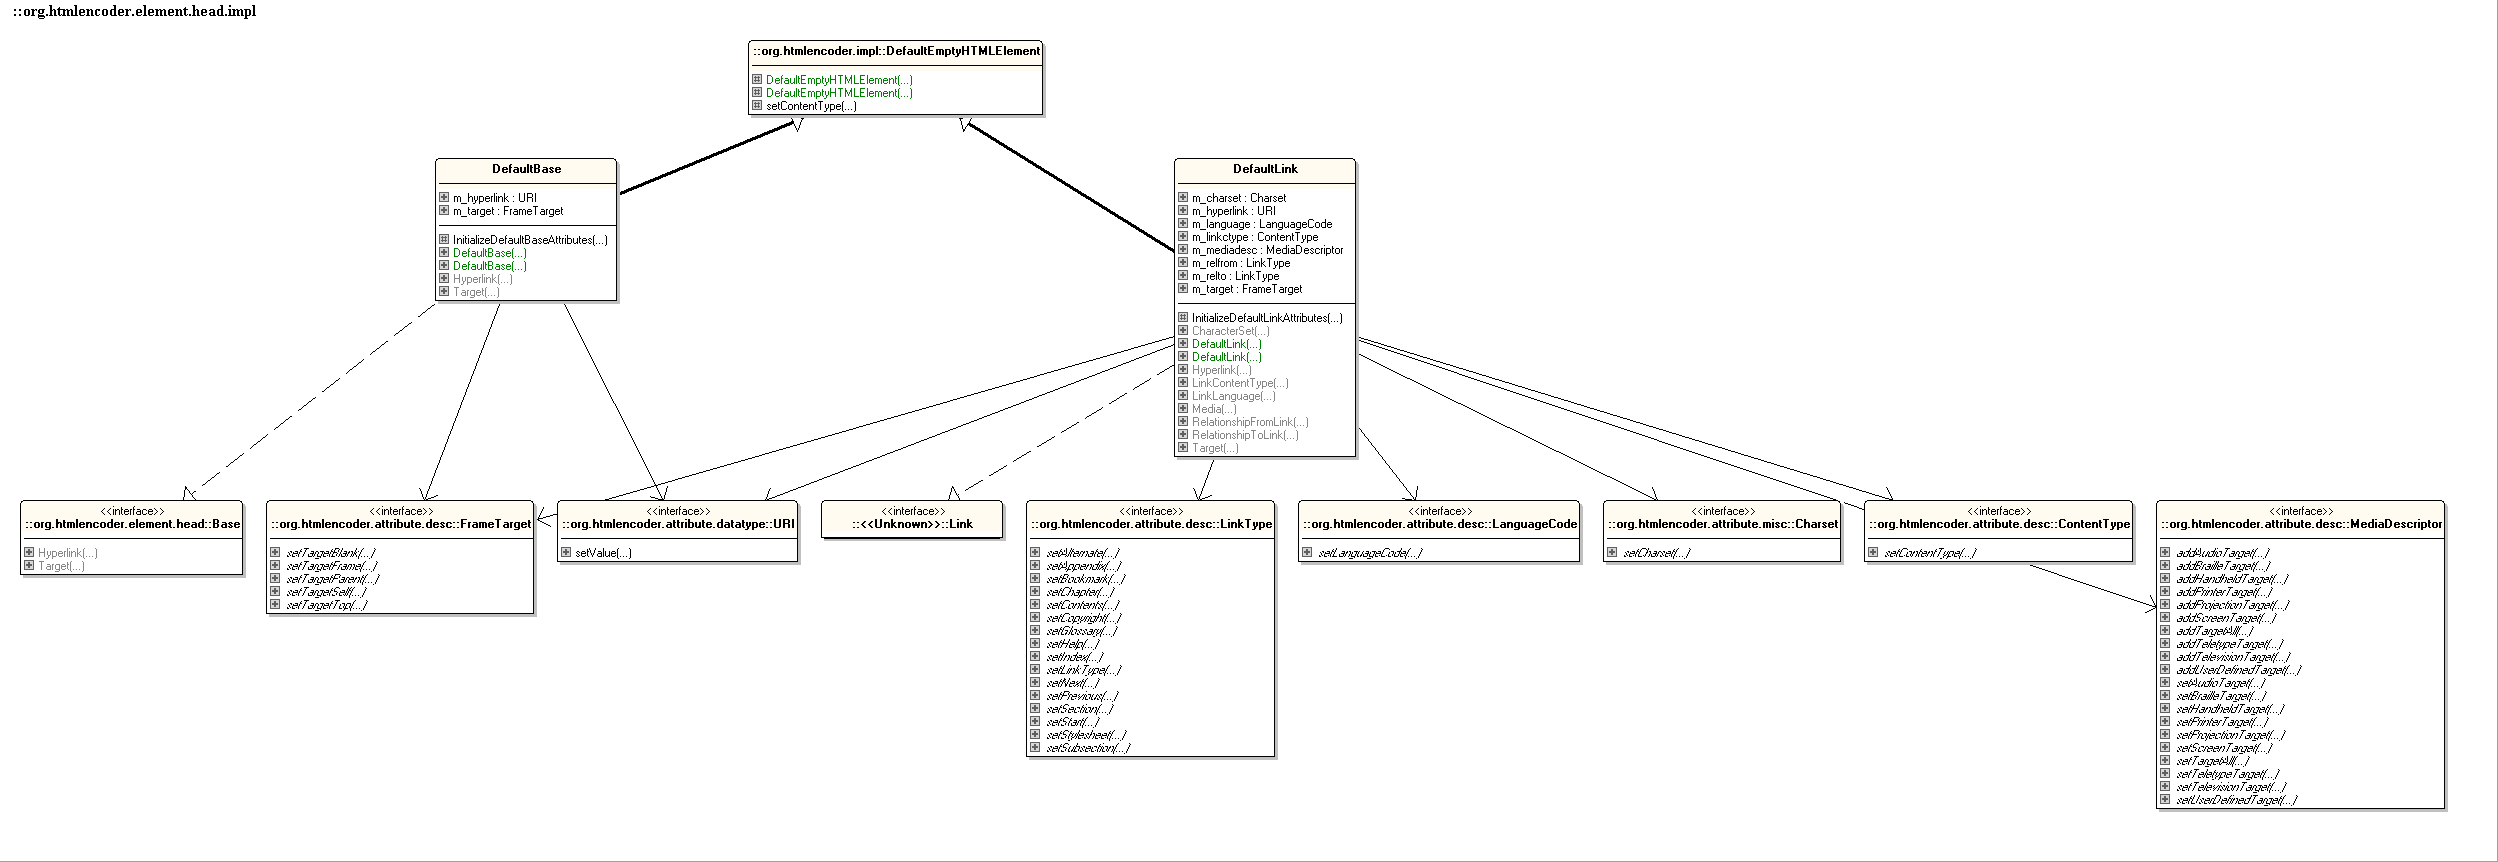Click the setCopyright(...) method text

click(x=1083, y=618)
